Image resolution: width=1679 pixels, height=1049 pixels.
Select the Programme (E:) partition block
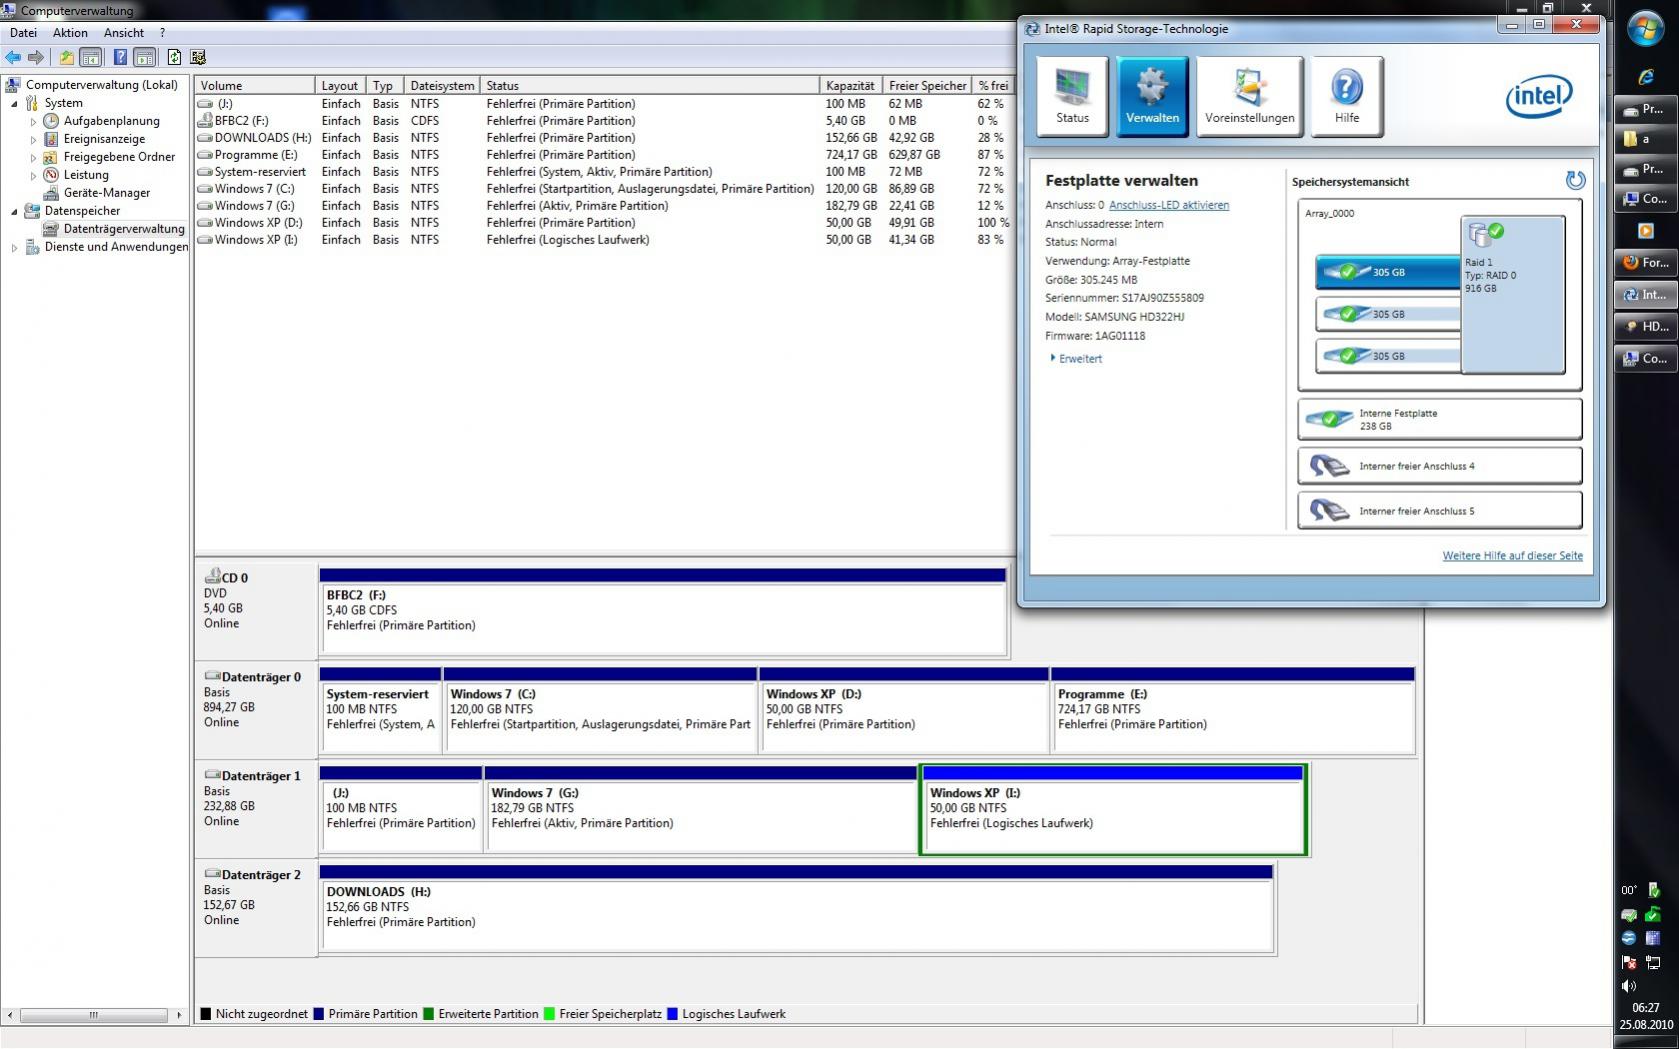(1233, 710)
